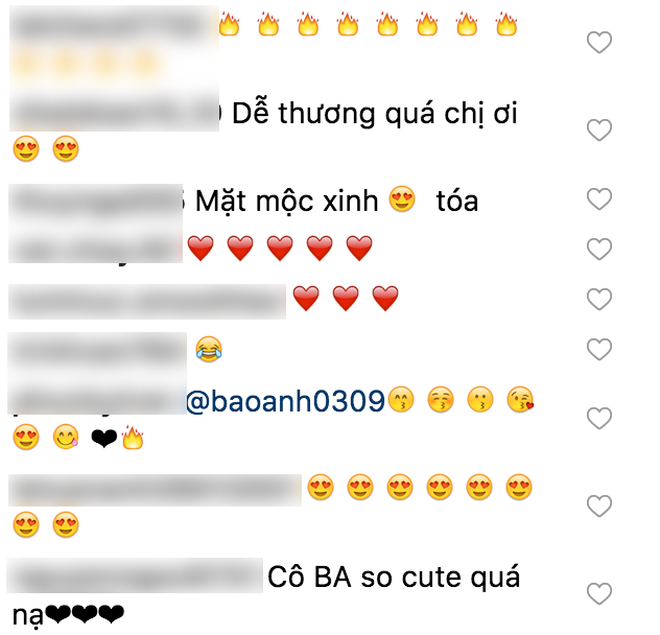Click the word "tóa" in the comment
The height and width of the screenshot is (635, 660).
(457, 202)
